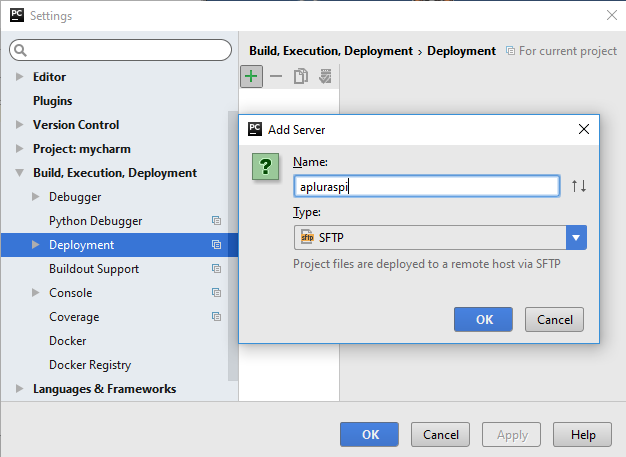Click the Name field containing apluraspi
626x457 pixels.
(427, 186)
